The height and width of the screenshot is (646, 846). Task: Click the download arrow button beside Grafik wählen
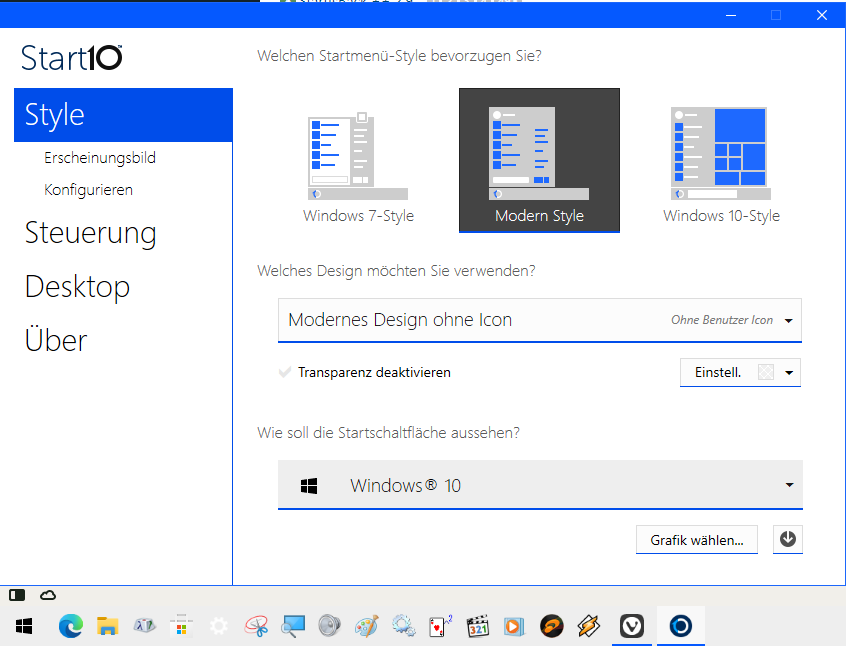(788, 539)
